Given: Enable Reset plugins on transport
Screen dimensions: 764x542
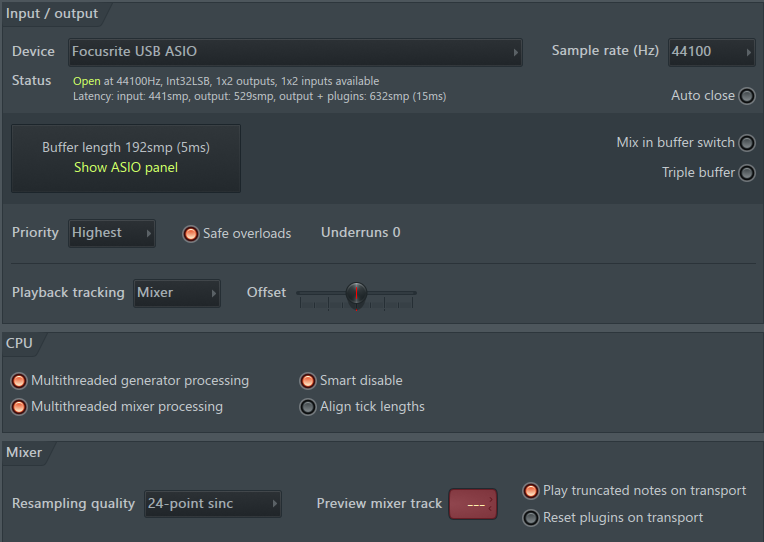Looking at the screenshot, I should click(531, 518).
